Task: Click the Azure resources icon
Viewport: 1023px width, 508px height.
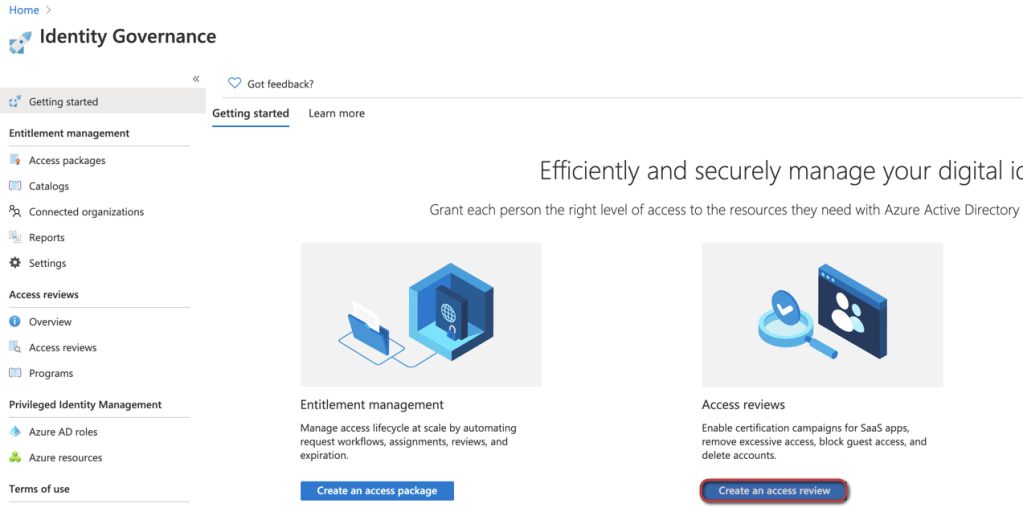Action: [15, 458]
